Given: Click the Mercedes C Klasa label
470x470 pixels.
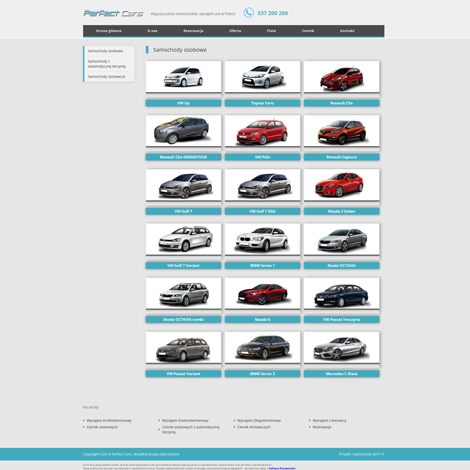Looking at the screenshot, I should [x=342, y=374].
